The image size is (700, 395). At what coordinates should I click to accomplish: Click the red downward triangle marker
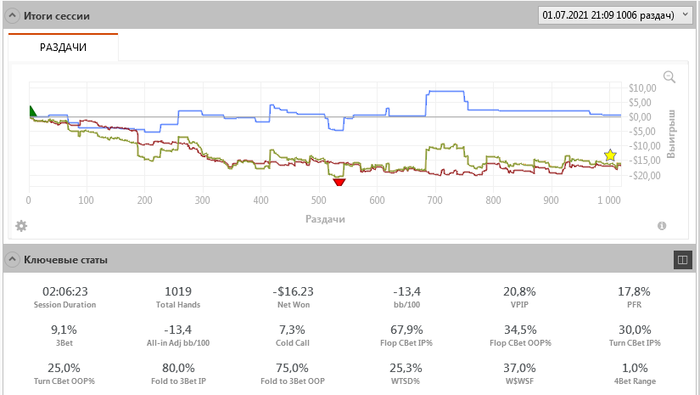pos(339,182)
